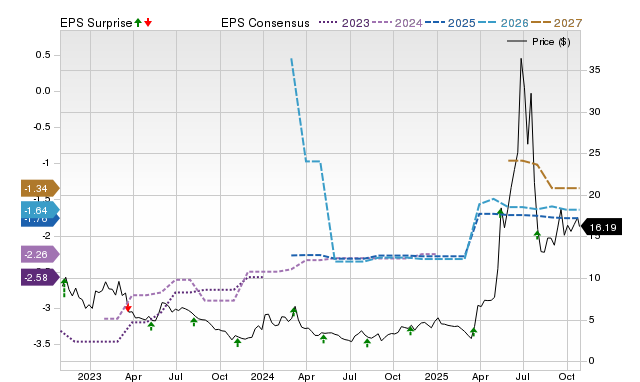Toggle the 2023 EPS consensus legend entry
Viewport: 640px width, 382px height.
pyautogui.click(x=344, y=23)
